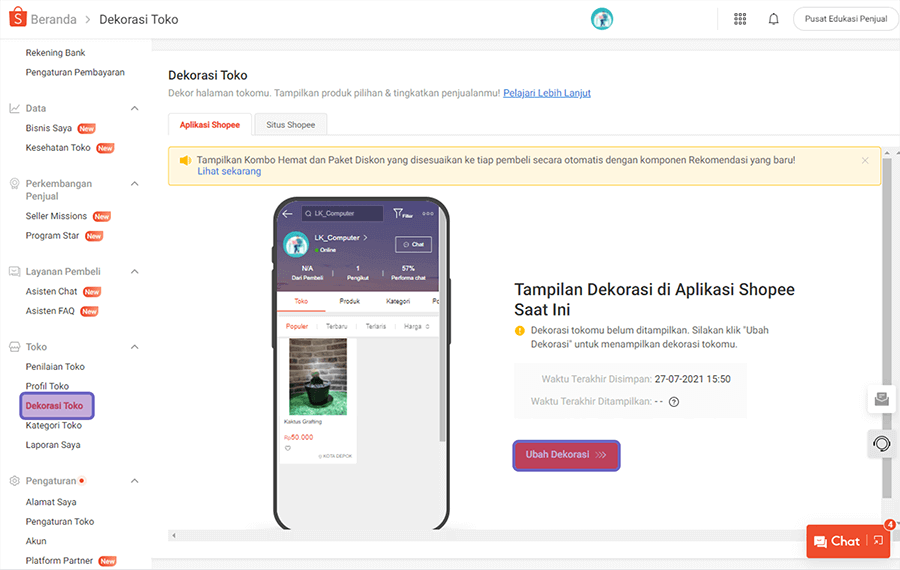Click the three-dots menu in phone preview
900x570 pixels.
click(428, 214)
